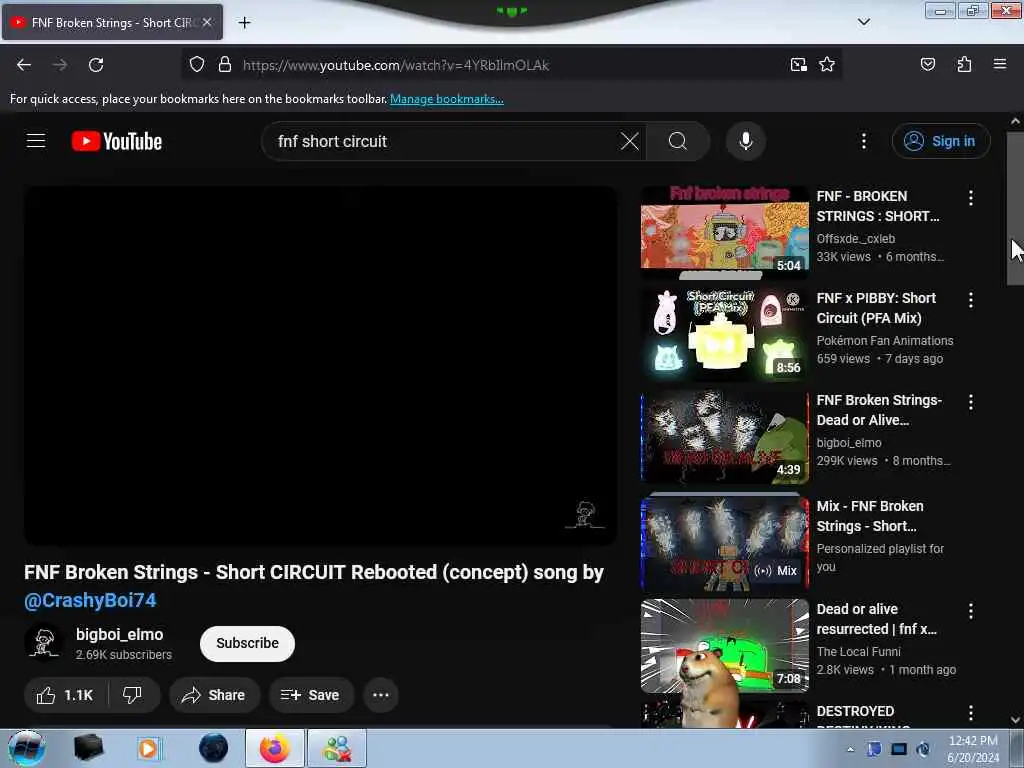
Task: Open FNF x PIBBY Short Circuit thumbnail
Action: [x=725, y=335]
